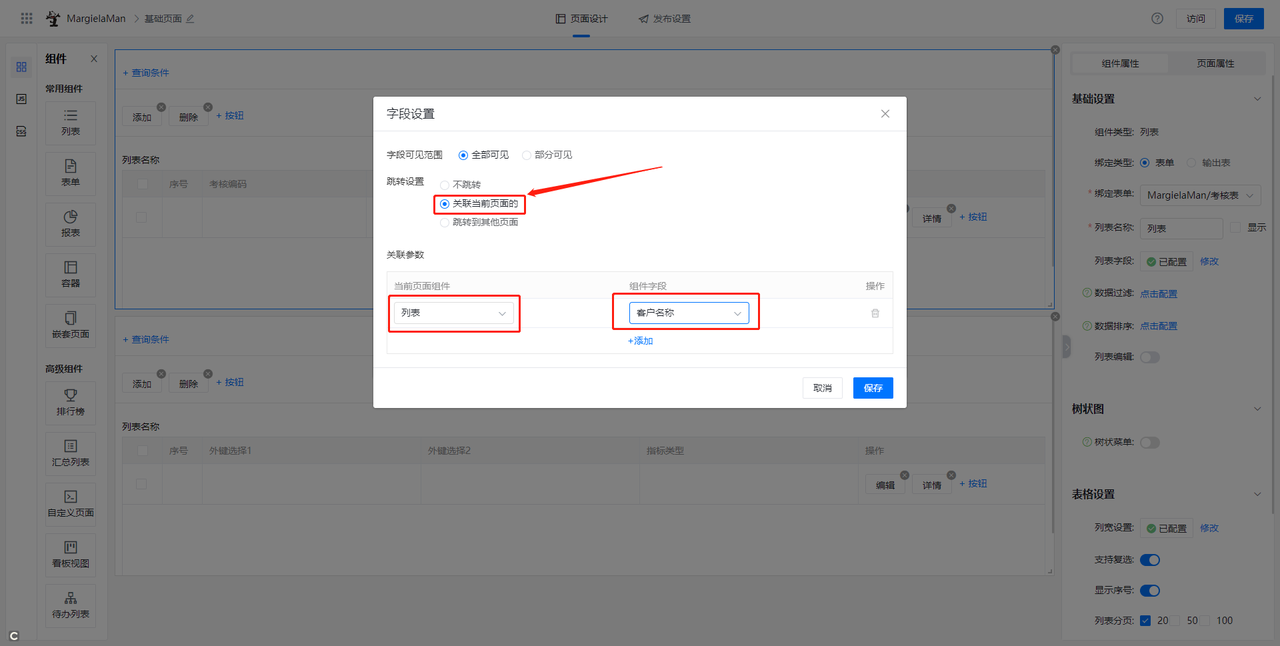Close the 字段设置 dialog with the X
1280x646 pixels.
[x=885, y=114]
